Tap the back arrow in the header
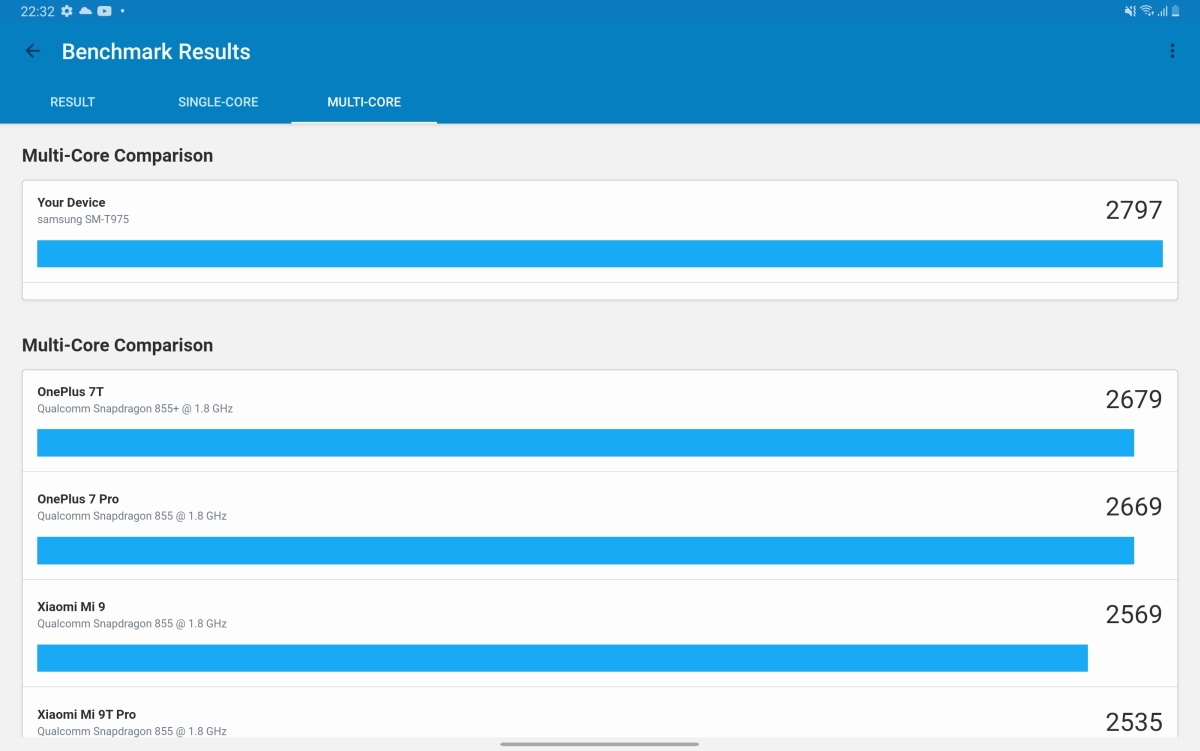Image resolution: width=1200 pixels, height=751 pixels. (33, 52)
